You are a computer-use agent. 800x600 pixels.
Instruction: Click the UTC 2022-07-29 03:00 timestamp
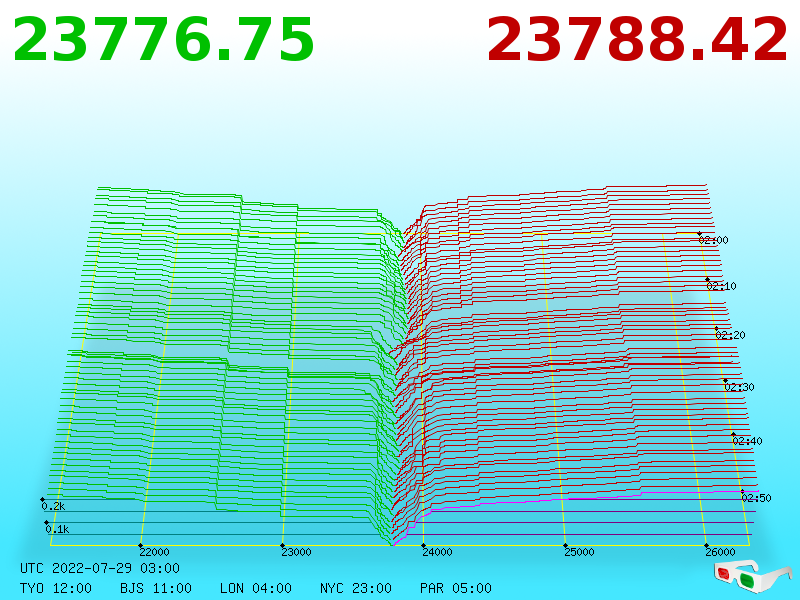100,568
